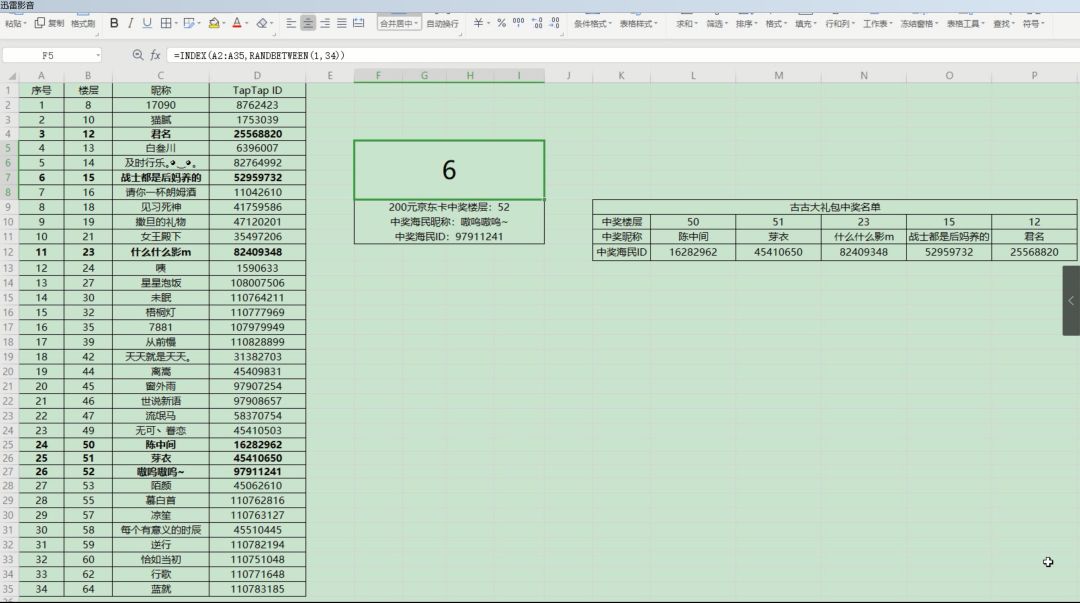Viewport: 1080px width, 603px height.
Task: Toggle Underline formatting
Action: (x=147, y=23)
